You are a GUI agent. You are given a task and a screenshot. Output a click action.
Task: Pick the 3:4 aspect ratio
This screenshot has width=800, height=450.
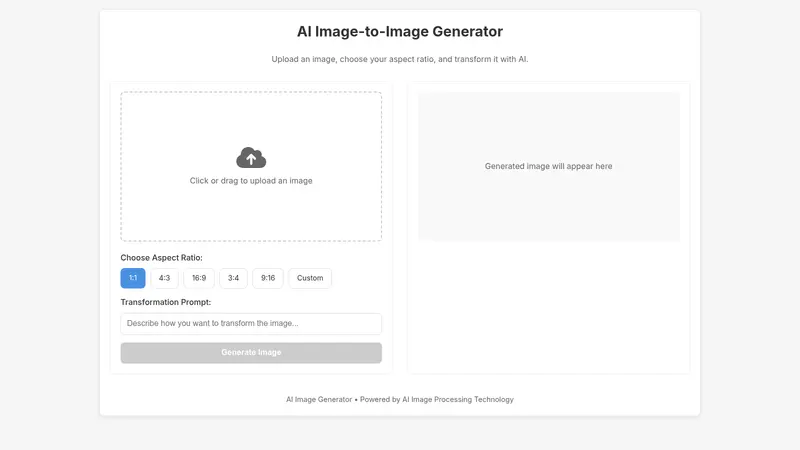tap(233, 278)
